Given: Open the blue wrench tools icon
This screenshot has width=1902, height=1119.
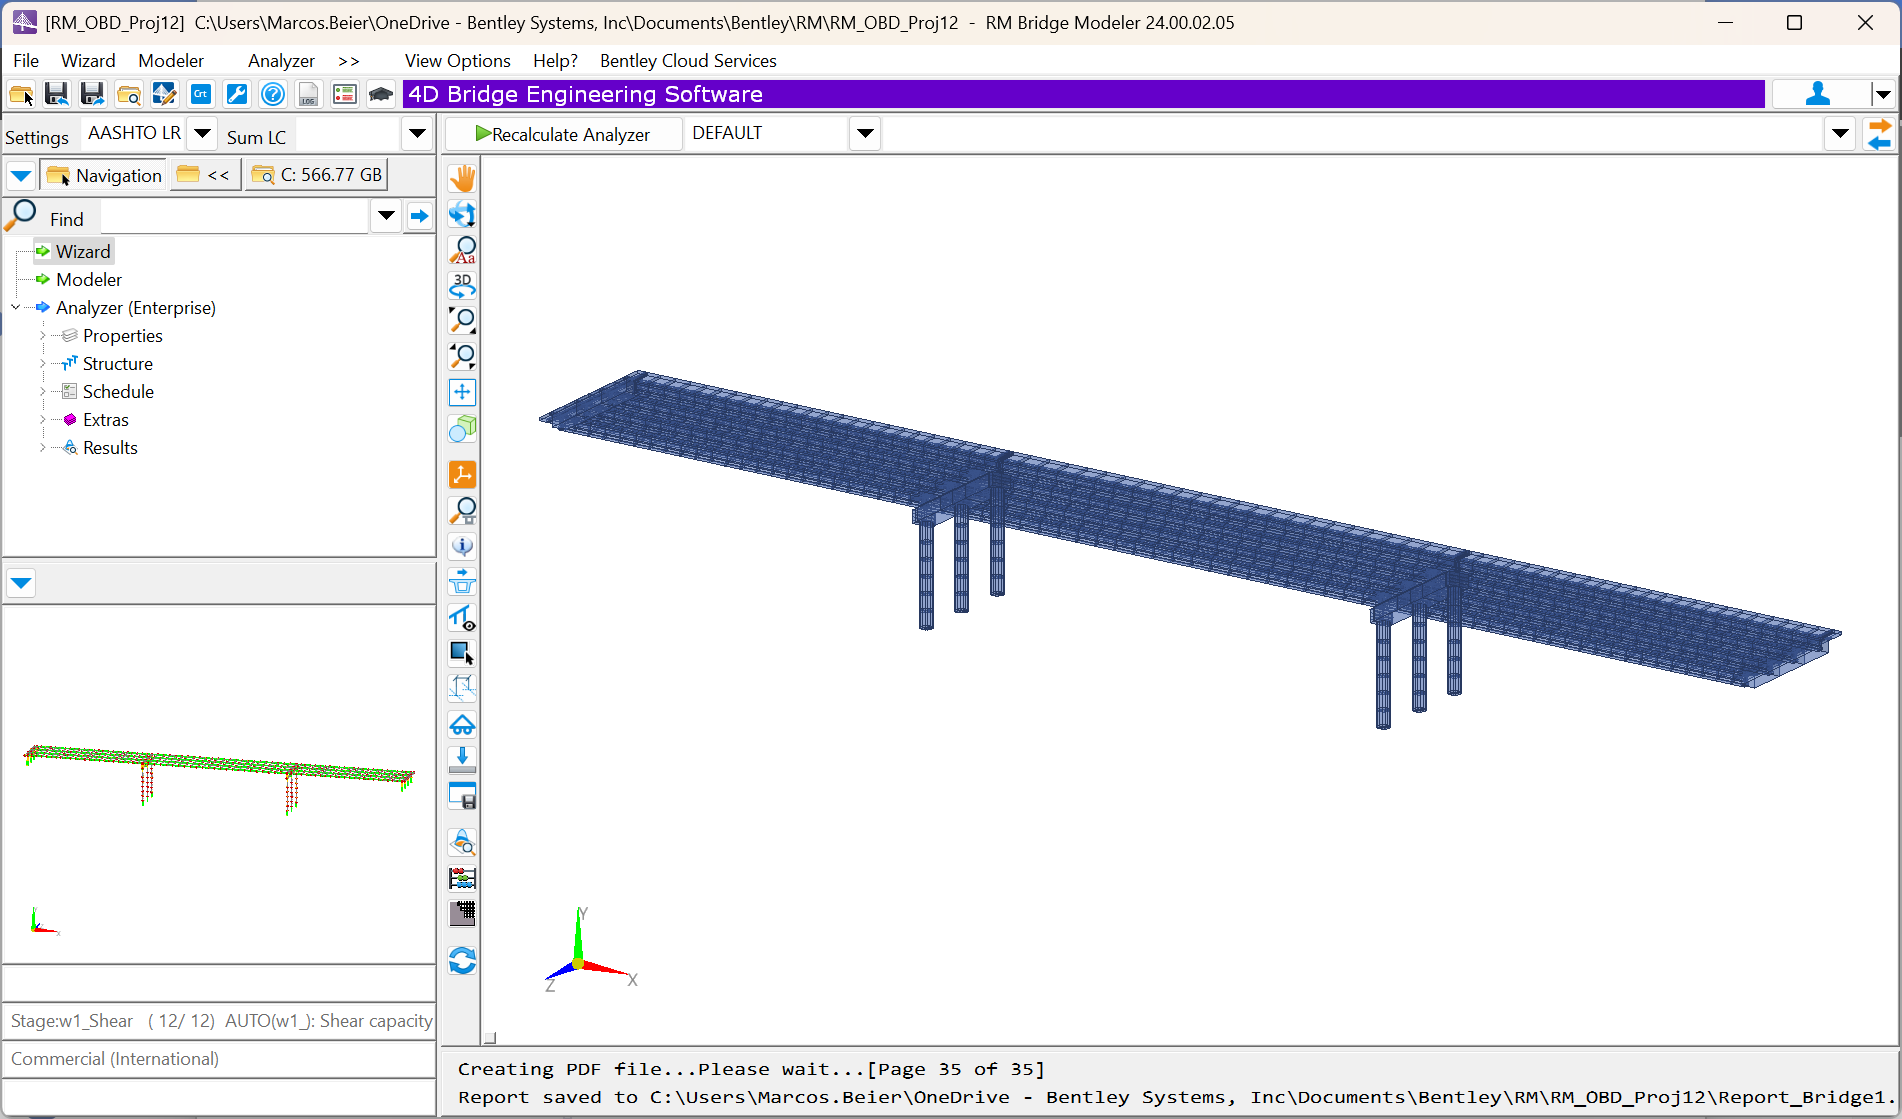Looking at the screenshot, I should click(x=237, y=95).
